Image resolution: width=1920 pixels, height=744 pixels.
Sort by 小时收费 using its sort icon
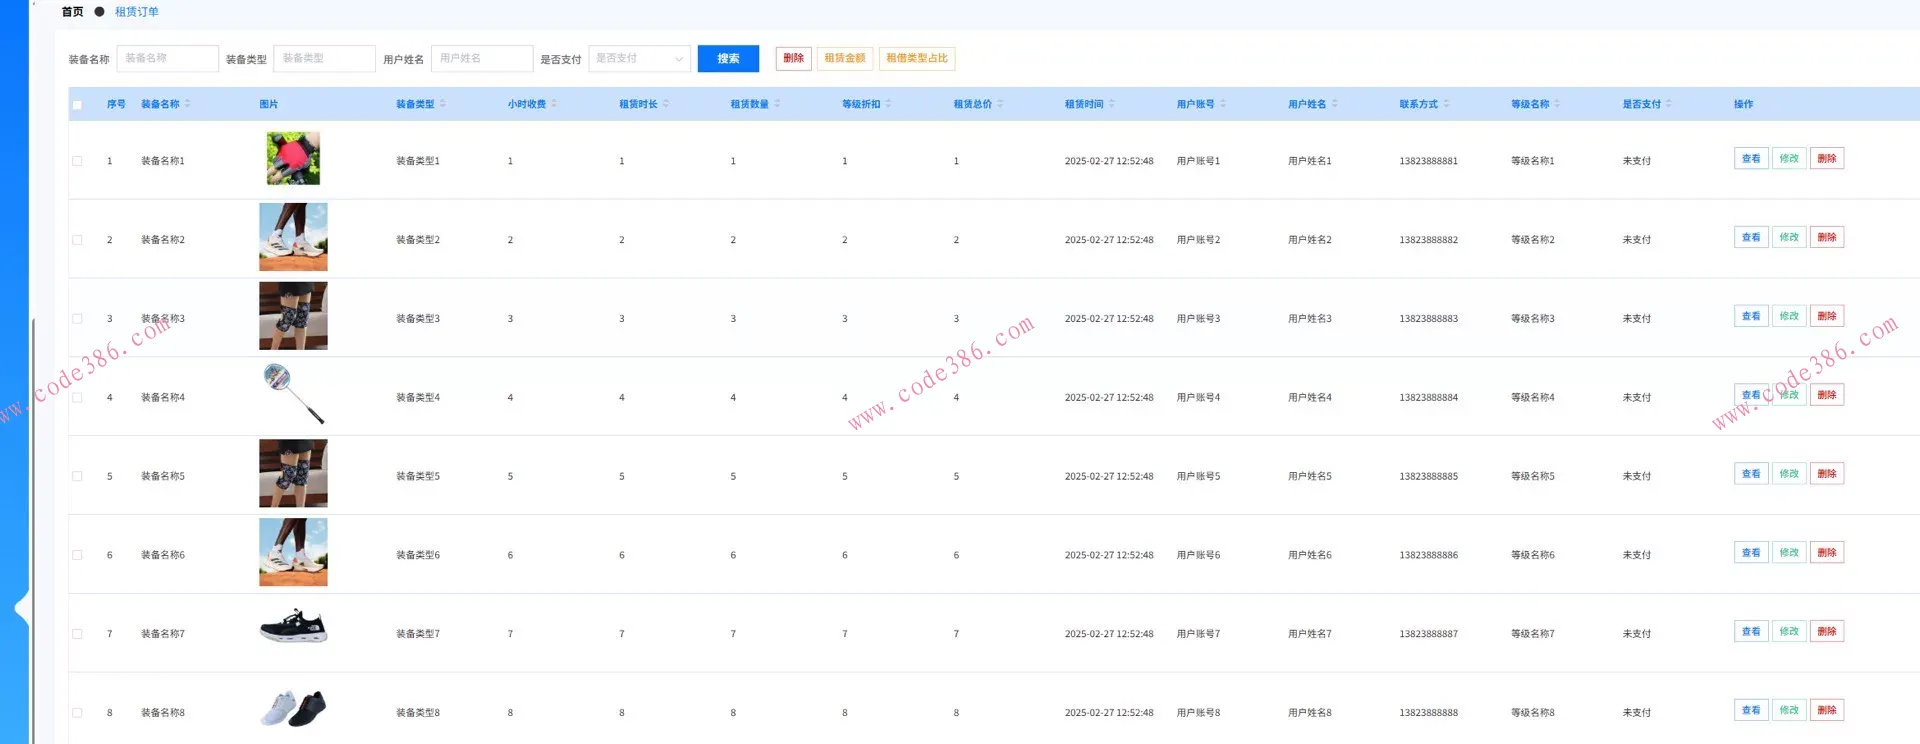click(553, 104)
